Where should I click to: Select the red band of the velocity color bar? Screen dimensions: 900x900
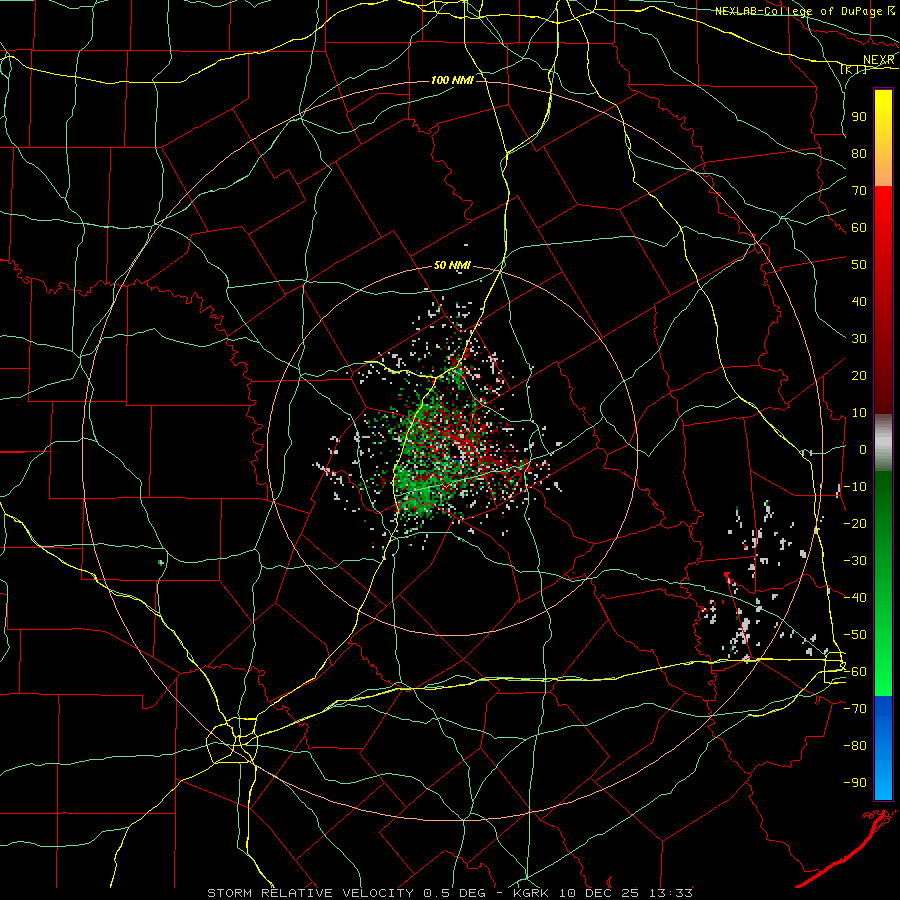pyautogui.click(x=883, y=300)
